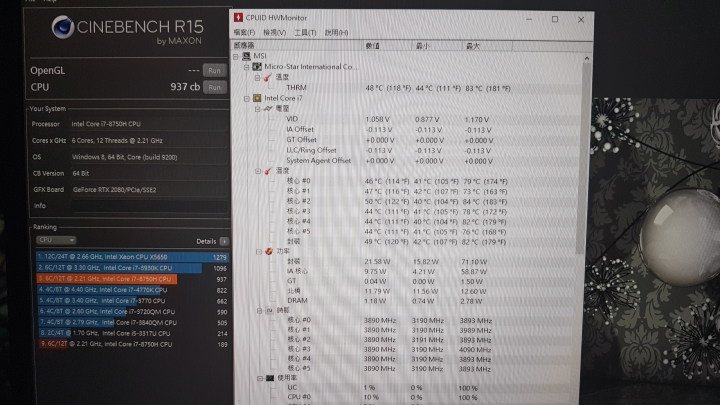Click the Sensor column header in HWMonitor
720x405 pixels.
point(297,45)
